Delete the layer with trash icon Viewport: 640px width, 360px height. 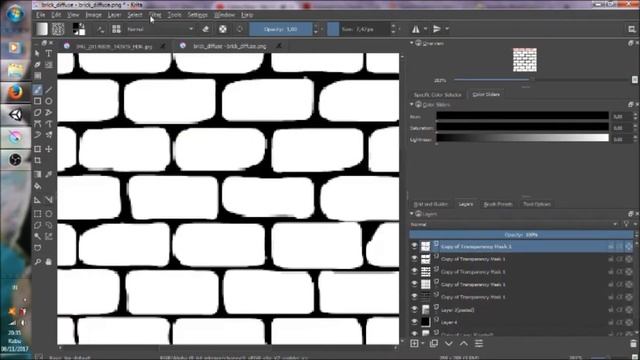pos(633,344)
